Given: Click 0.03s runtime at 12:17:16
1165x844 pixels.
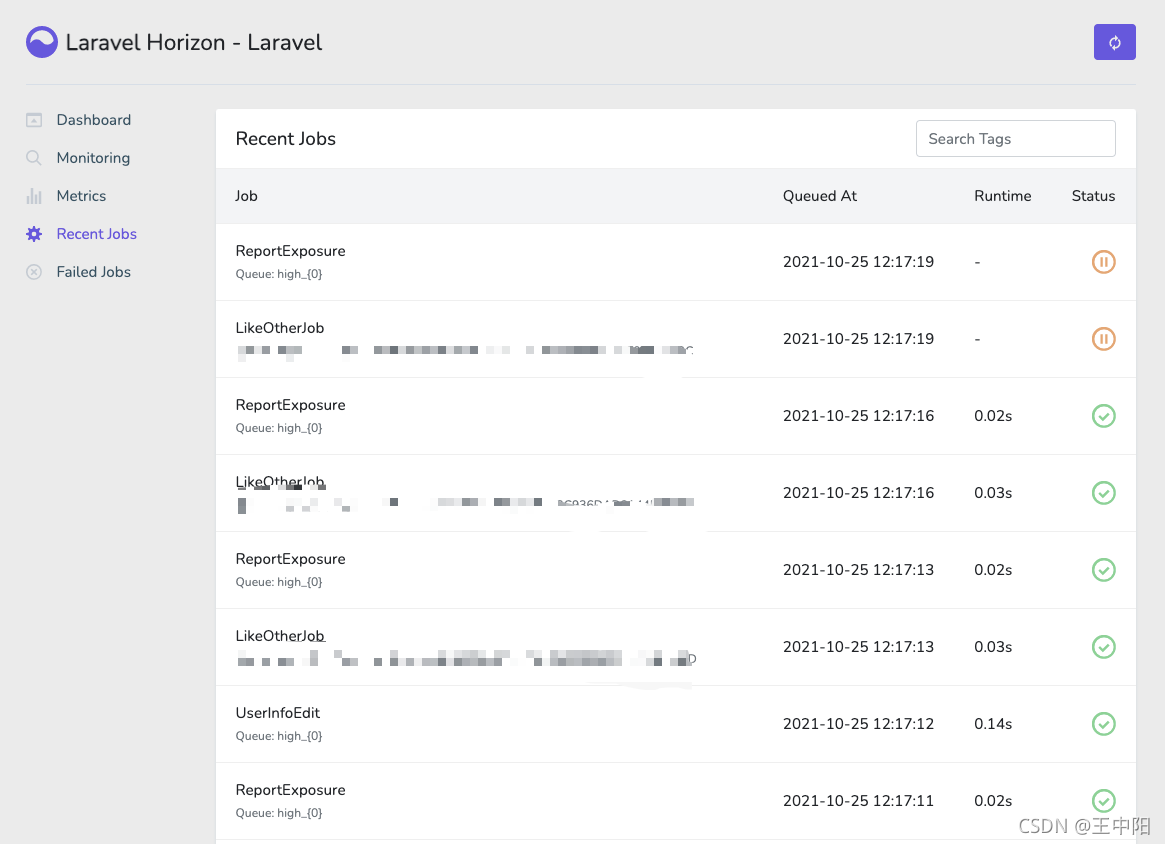Looking at the screenshot, I should [993, 493].
